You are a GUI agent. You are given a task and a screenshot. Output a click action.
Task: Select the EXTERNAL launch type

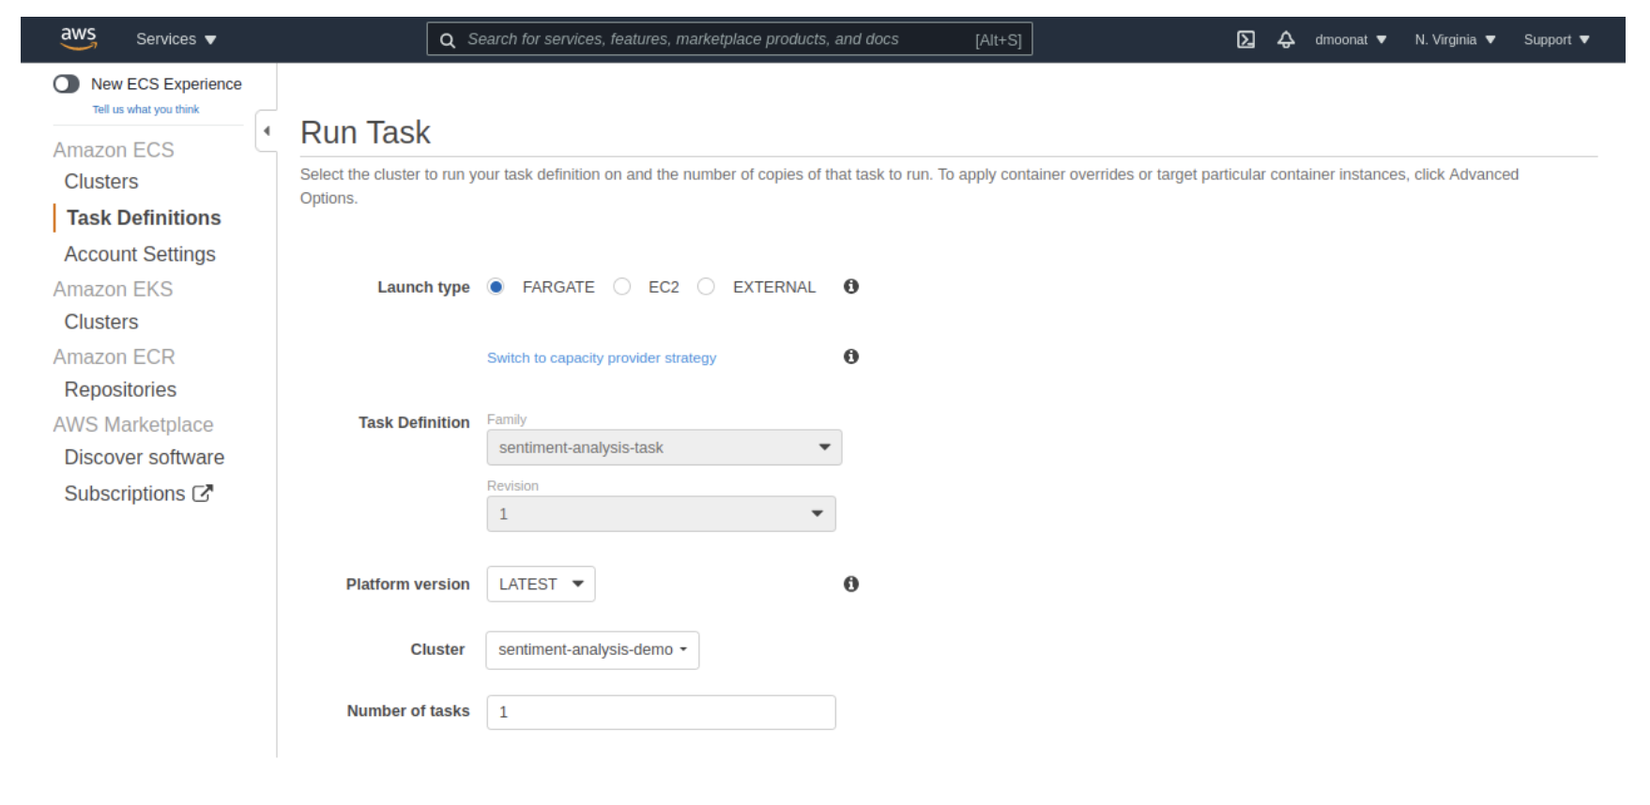click(x=707, y=287)
